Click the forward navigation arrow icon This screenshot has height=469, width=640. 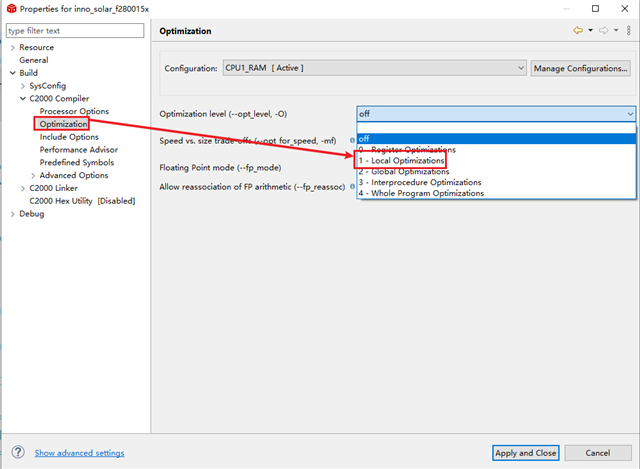click(x=603, y=31)
